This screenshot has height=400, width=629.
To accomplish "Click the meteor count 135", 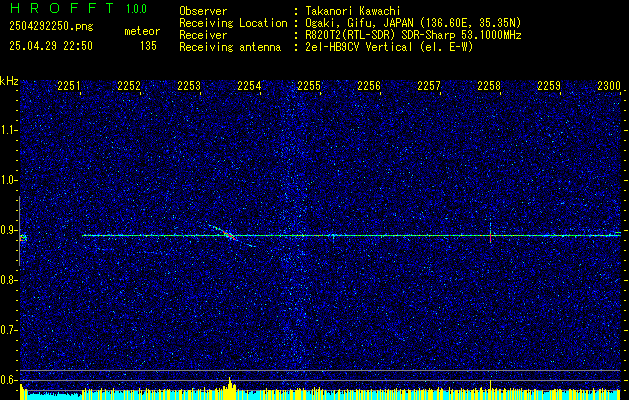I will 148,46.
